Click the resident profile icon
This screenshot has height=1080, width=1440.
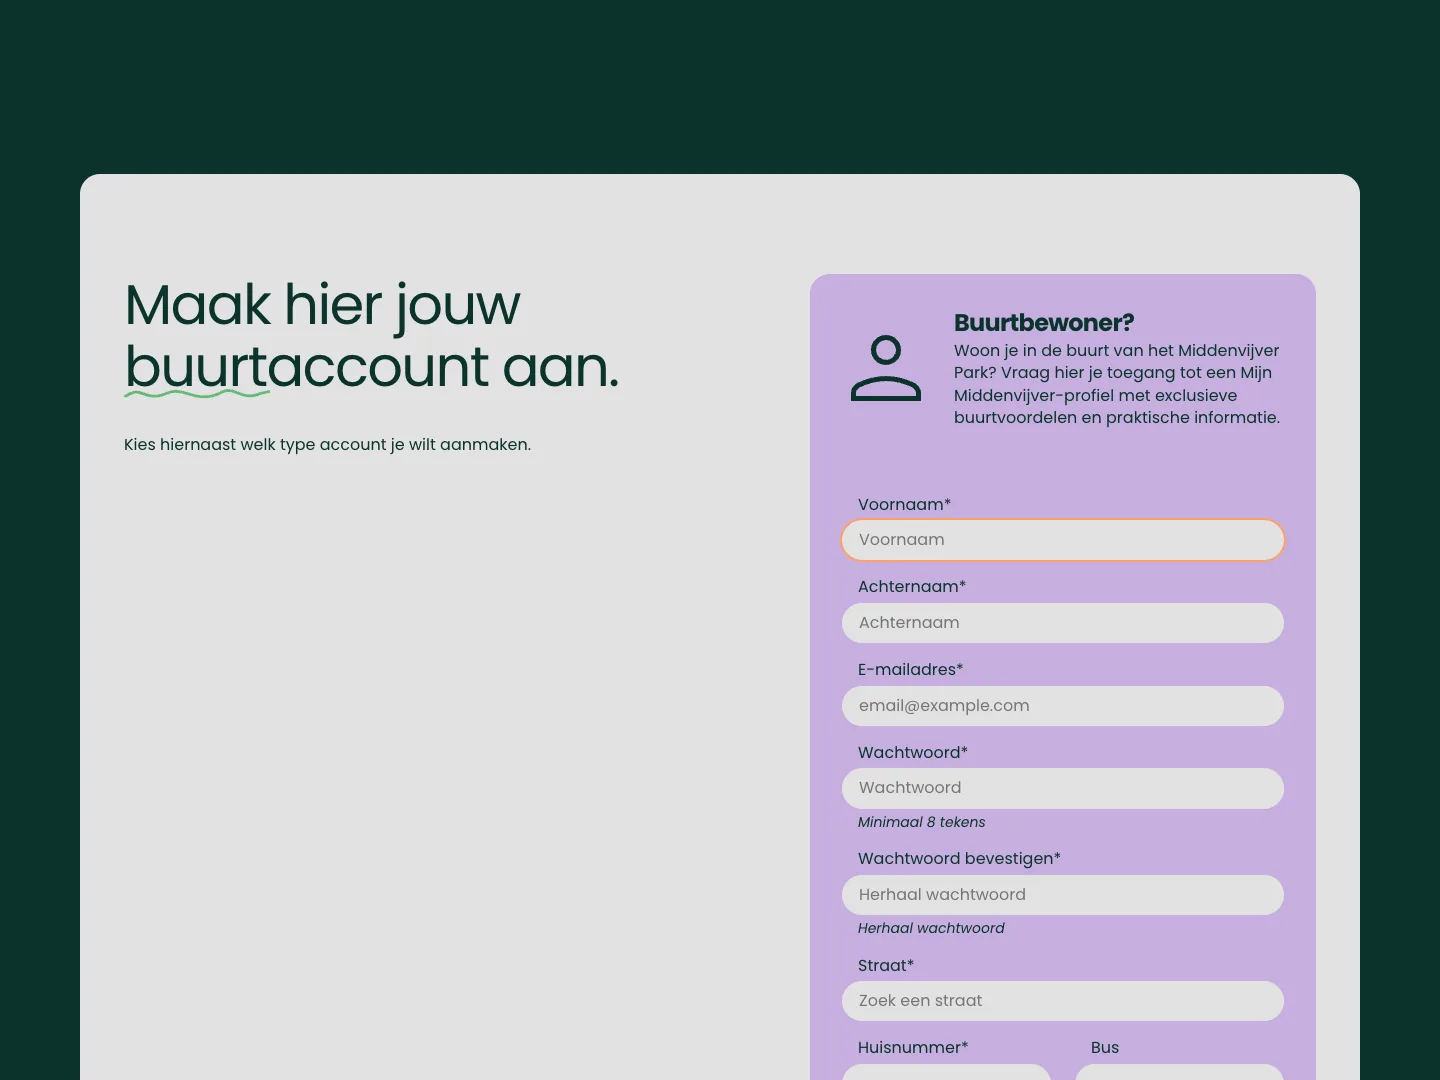pos(886,369)
